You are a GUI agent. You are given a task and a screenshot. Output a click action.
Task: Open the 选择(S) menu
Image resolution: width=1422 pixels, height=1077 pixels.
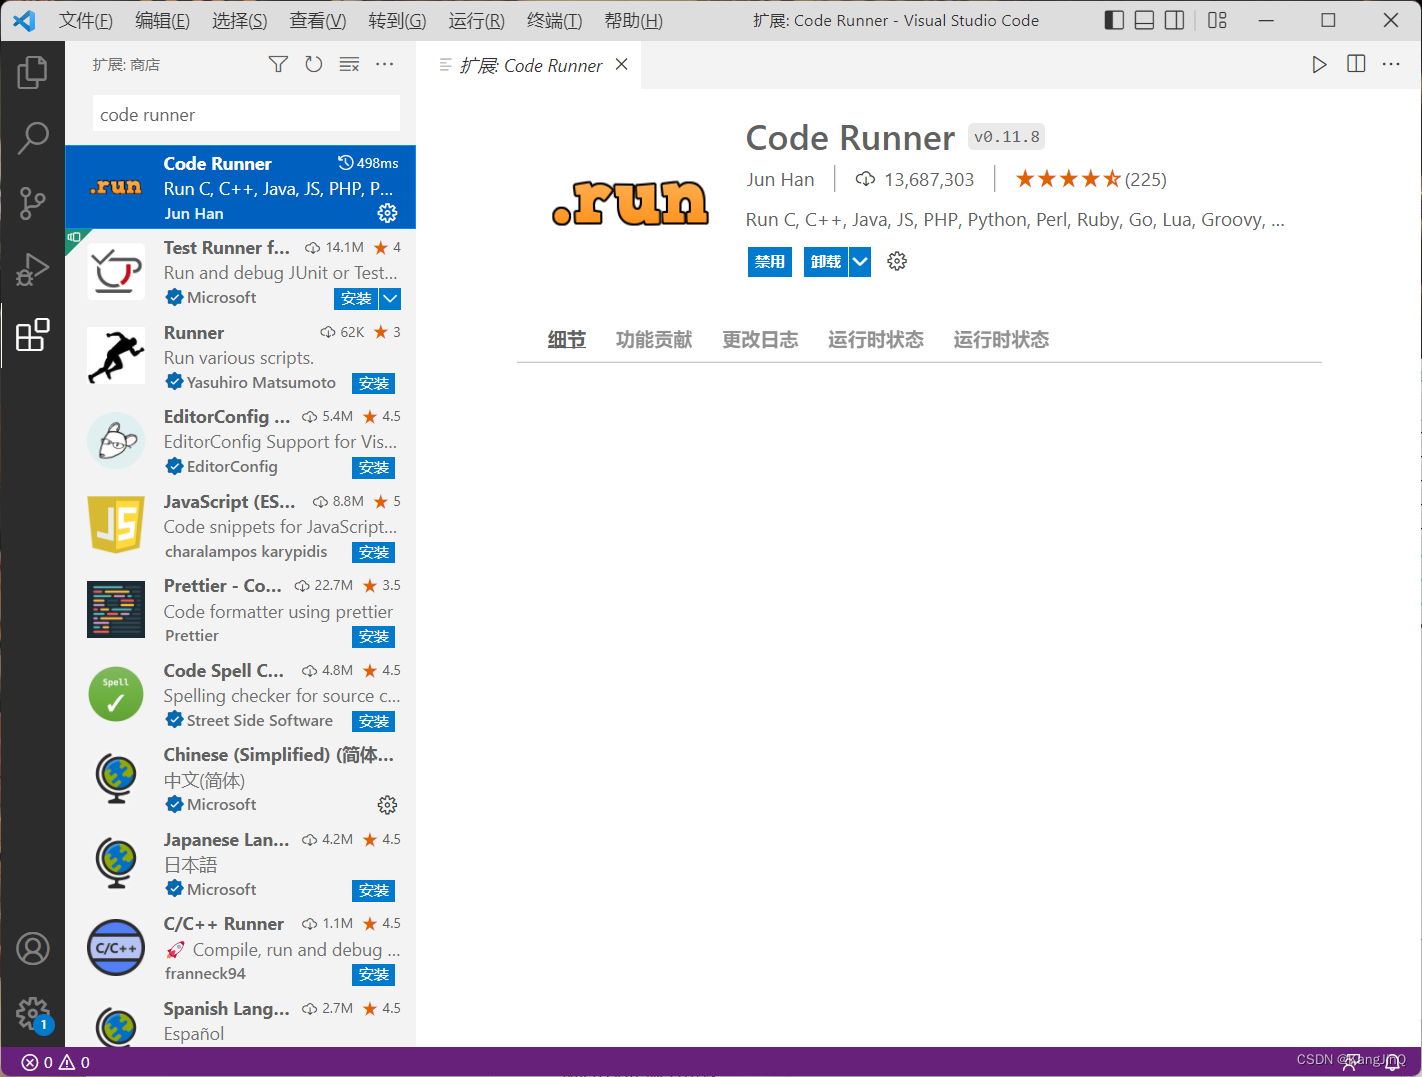(240, 20)
